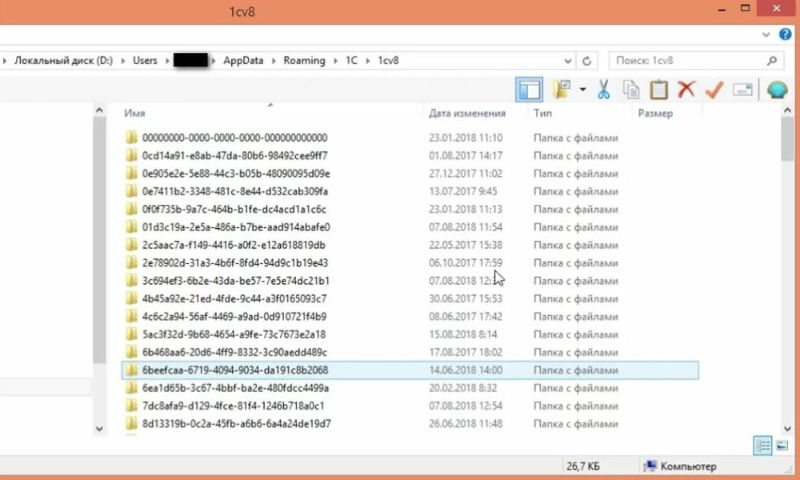Sort by the Имя column header
The width and height of the screenshot is (800, 480).
pos(135,113)
